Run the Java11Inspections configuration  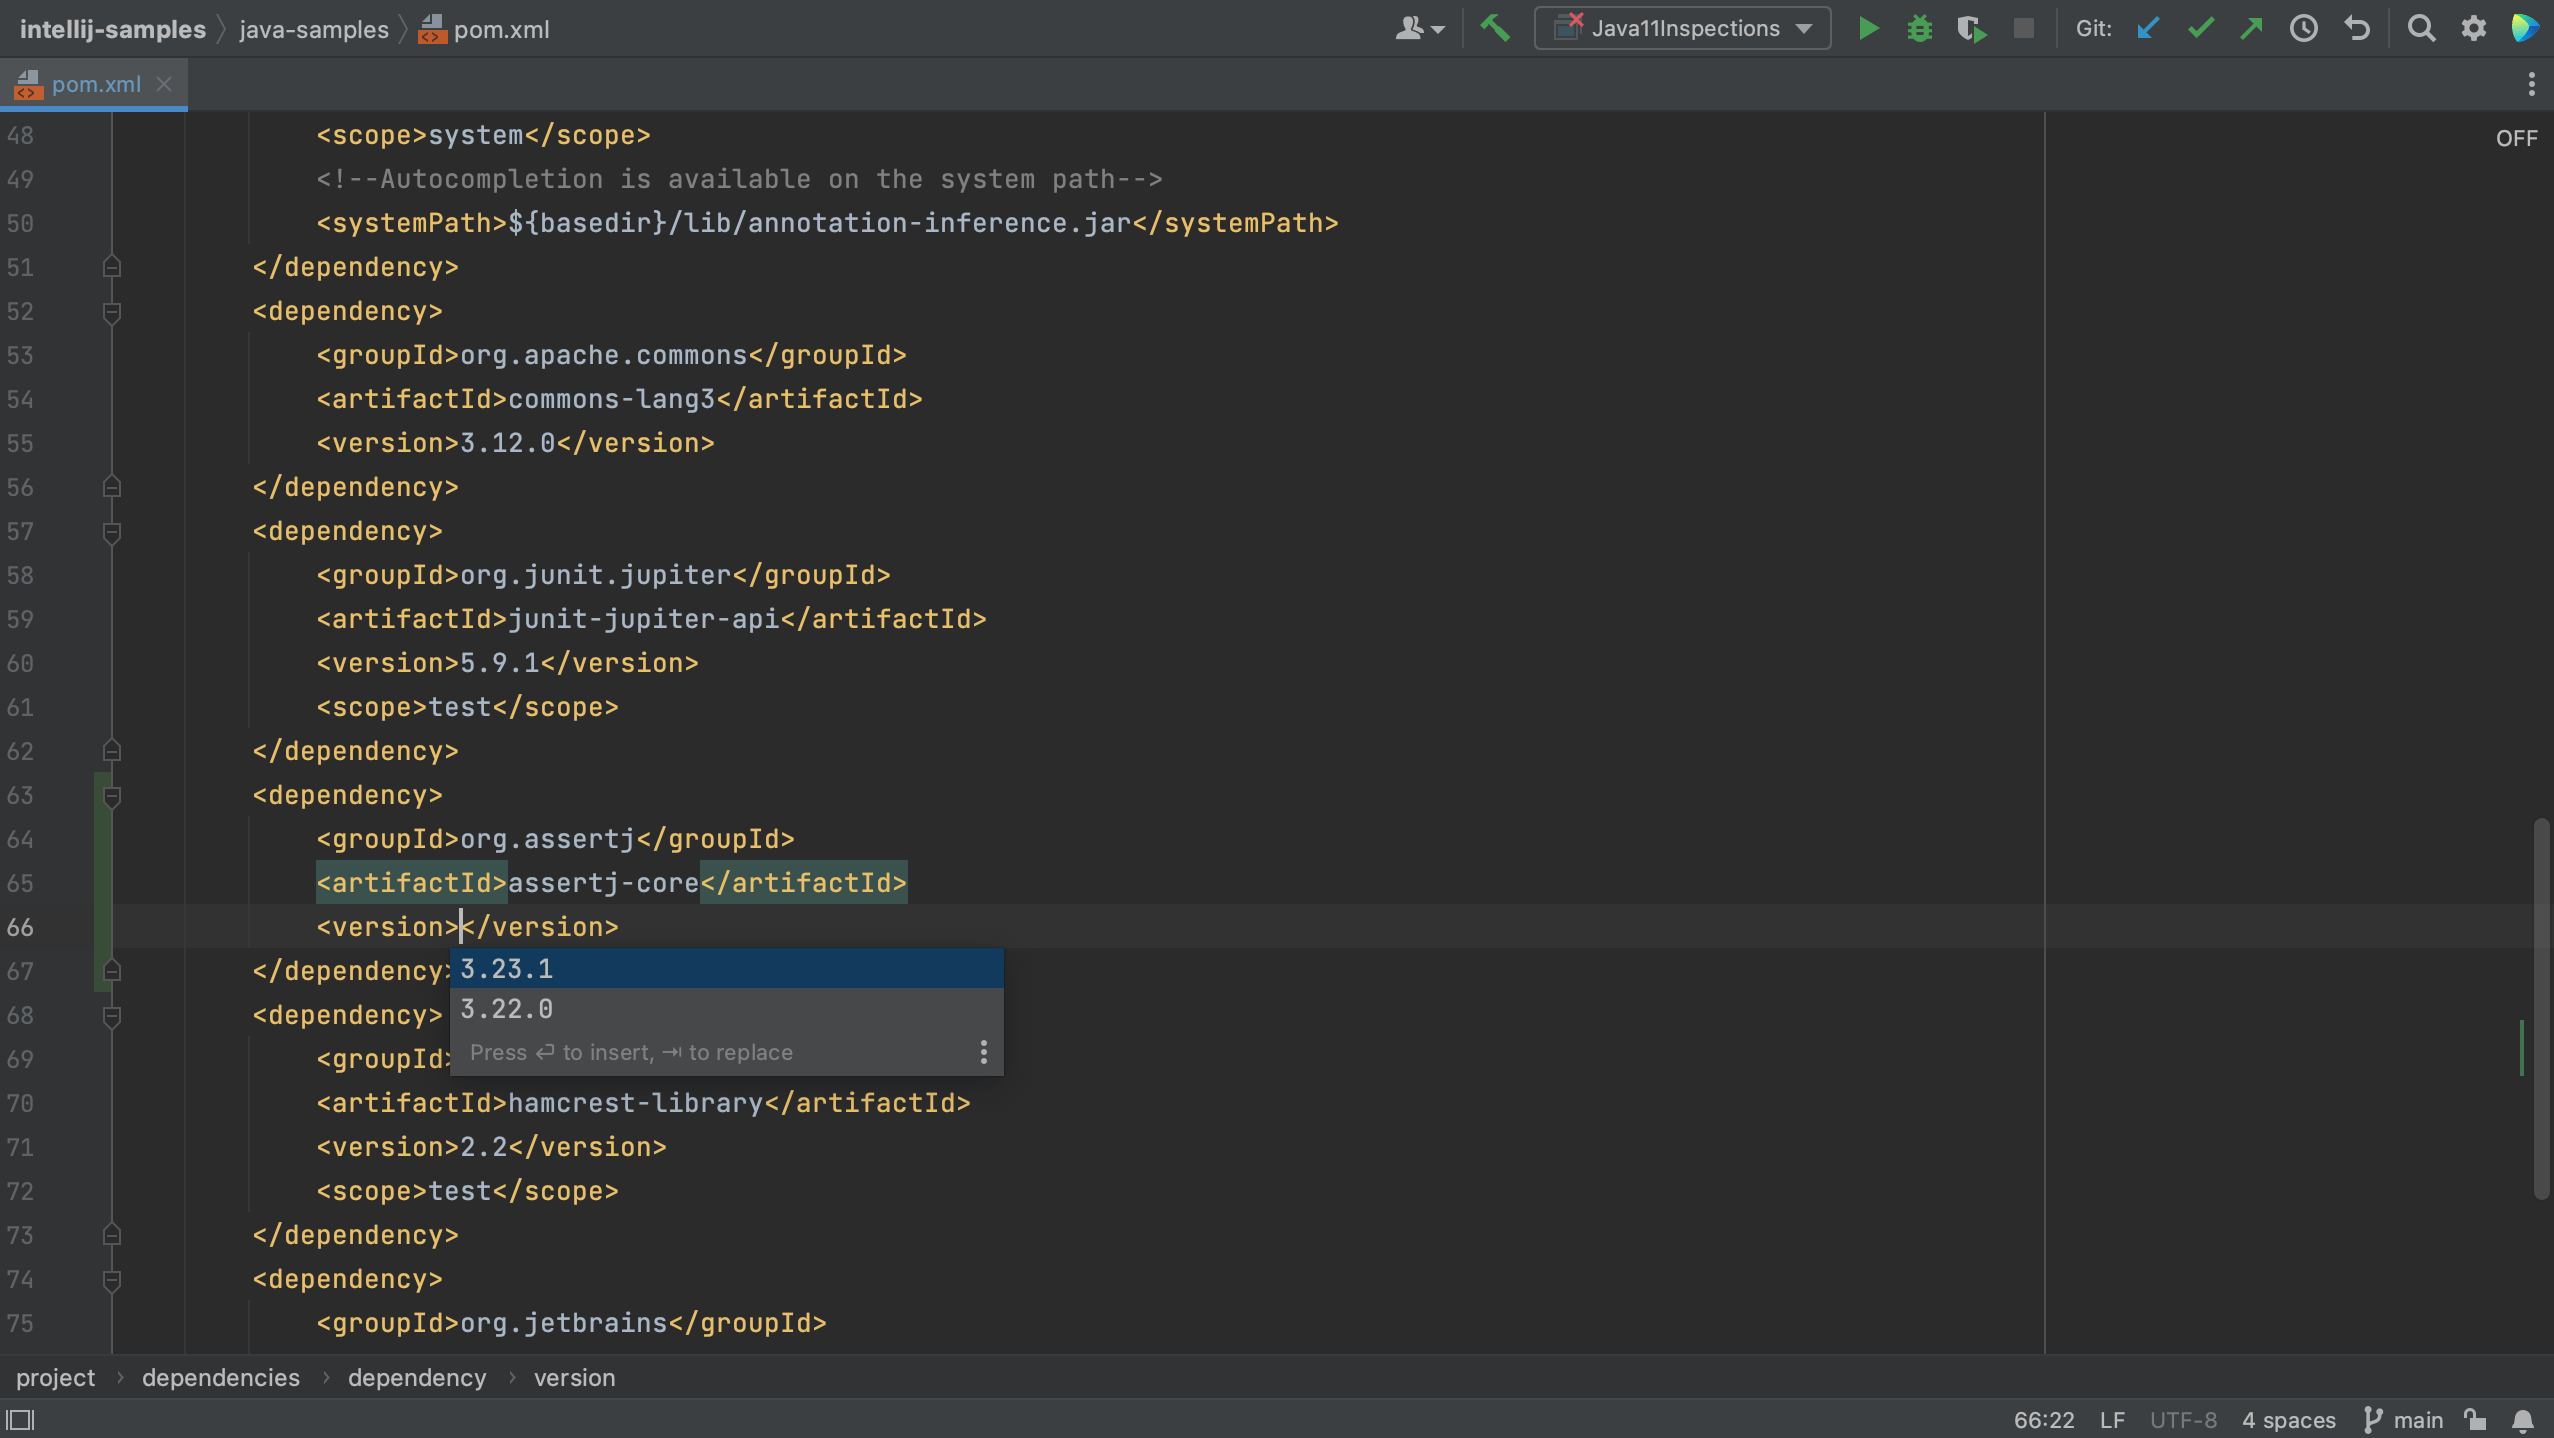tap(1868, 28)
